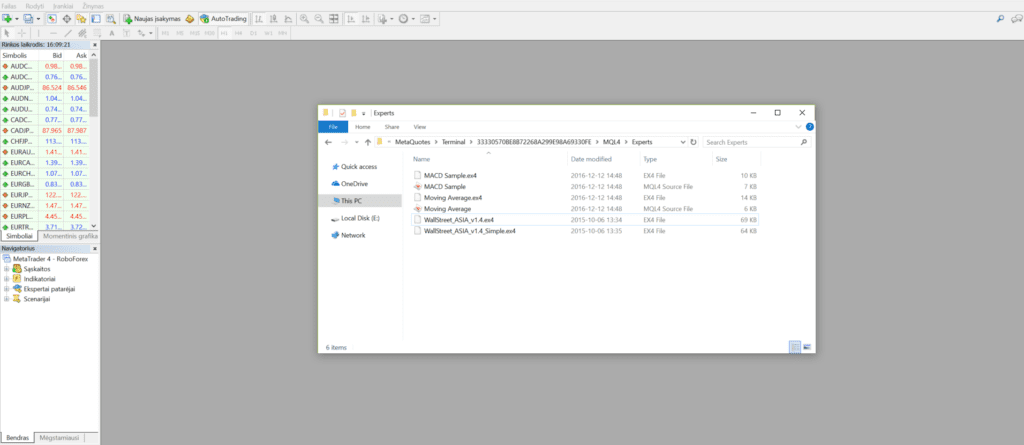This screenshot has width=1024, height=445.
Task: Expand the Sąskaitos tree node
Action: [6, 269]
